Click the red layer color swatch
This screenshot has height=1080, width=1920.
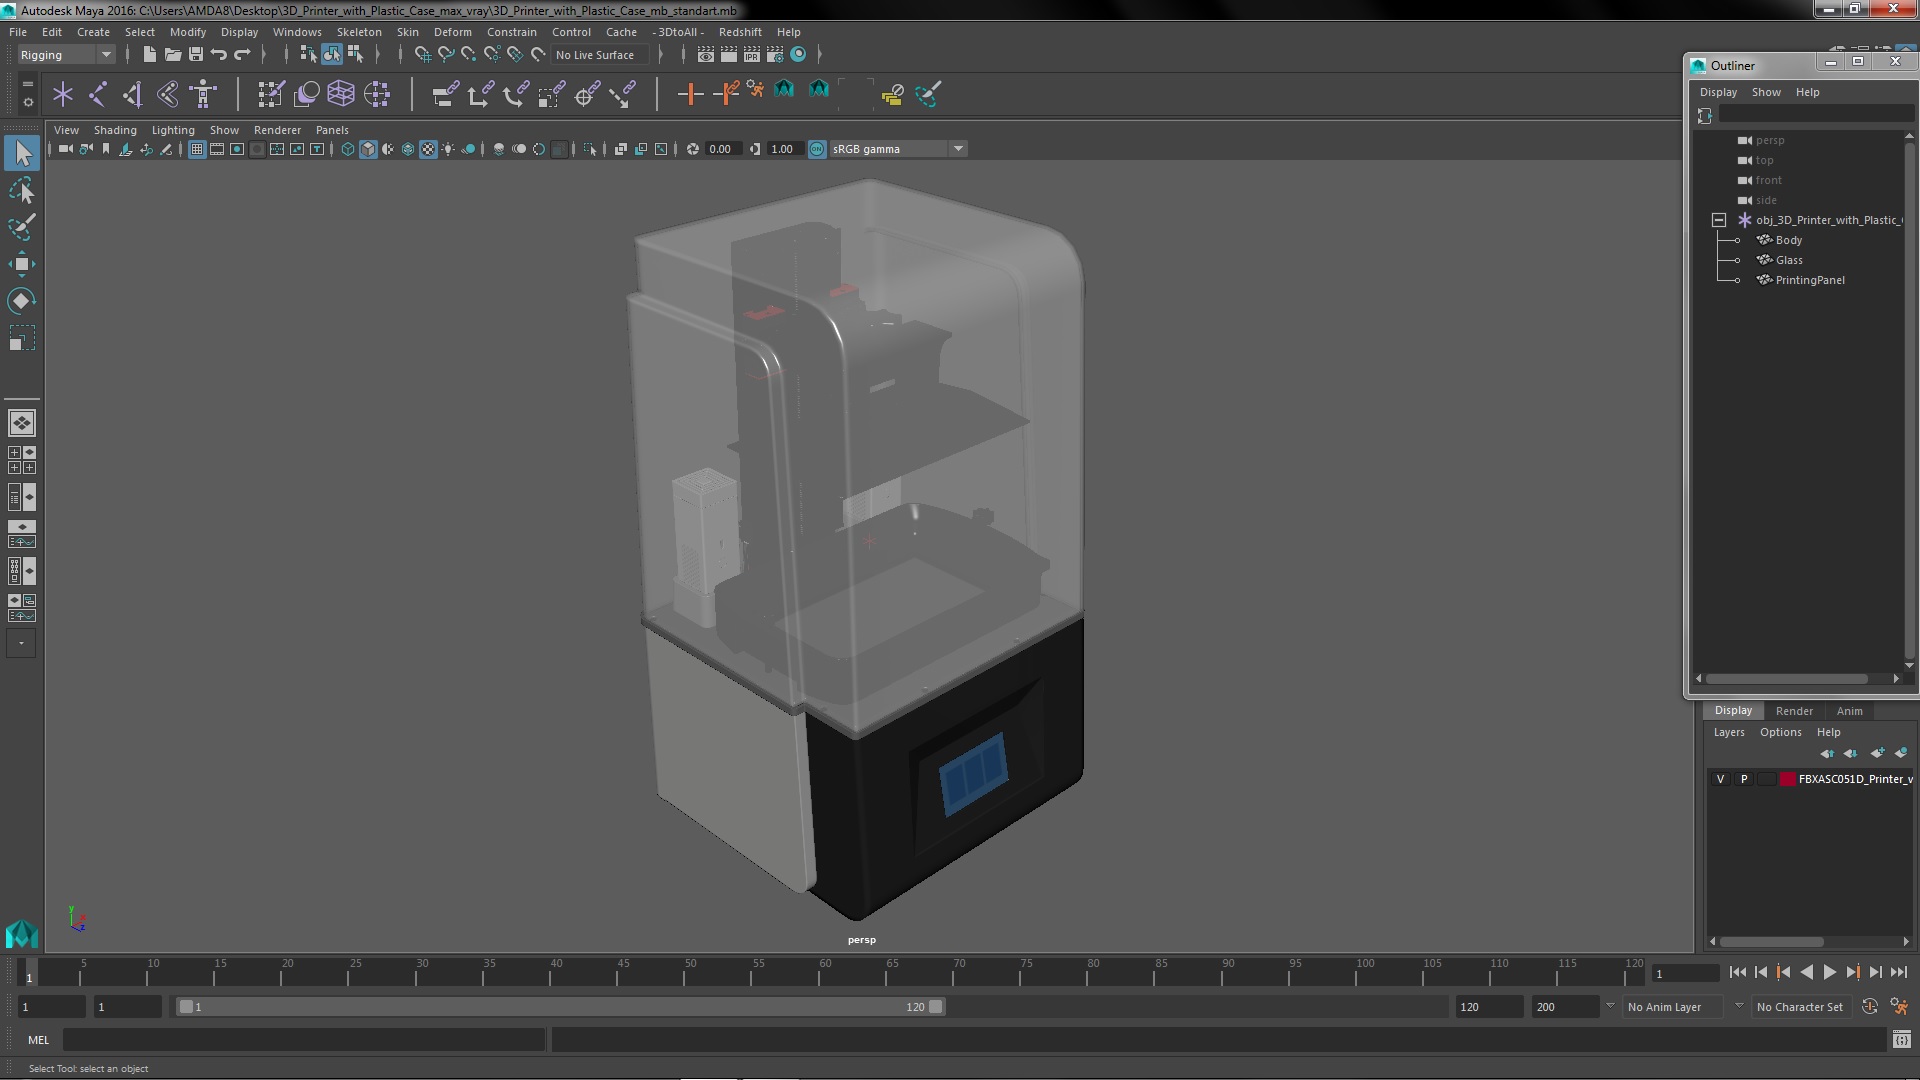click(x=1787, y=779)
